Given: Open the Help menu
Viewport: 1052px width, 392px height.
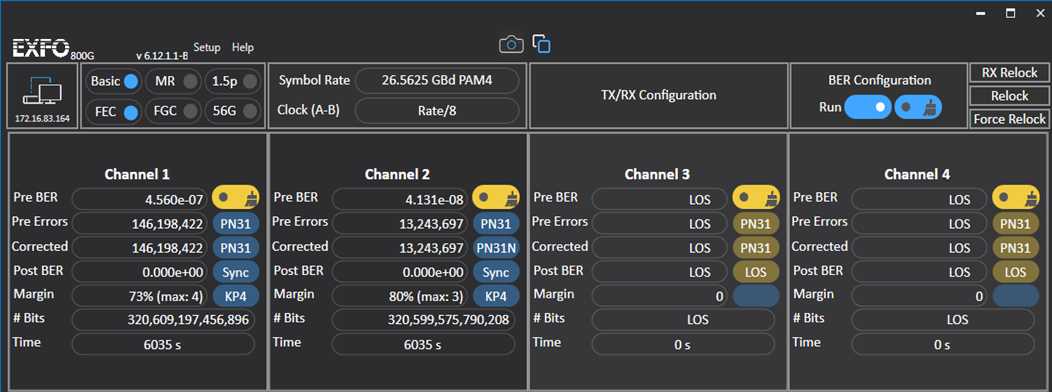Looking at the screenshot, I should pyautogui.click(x=243, y=48).
